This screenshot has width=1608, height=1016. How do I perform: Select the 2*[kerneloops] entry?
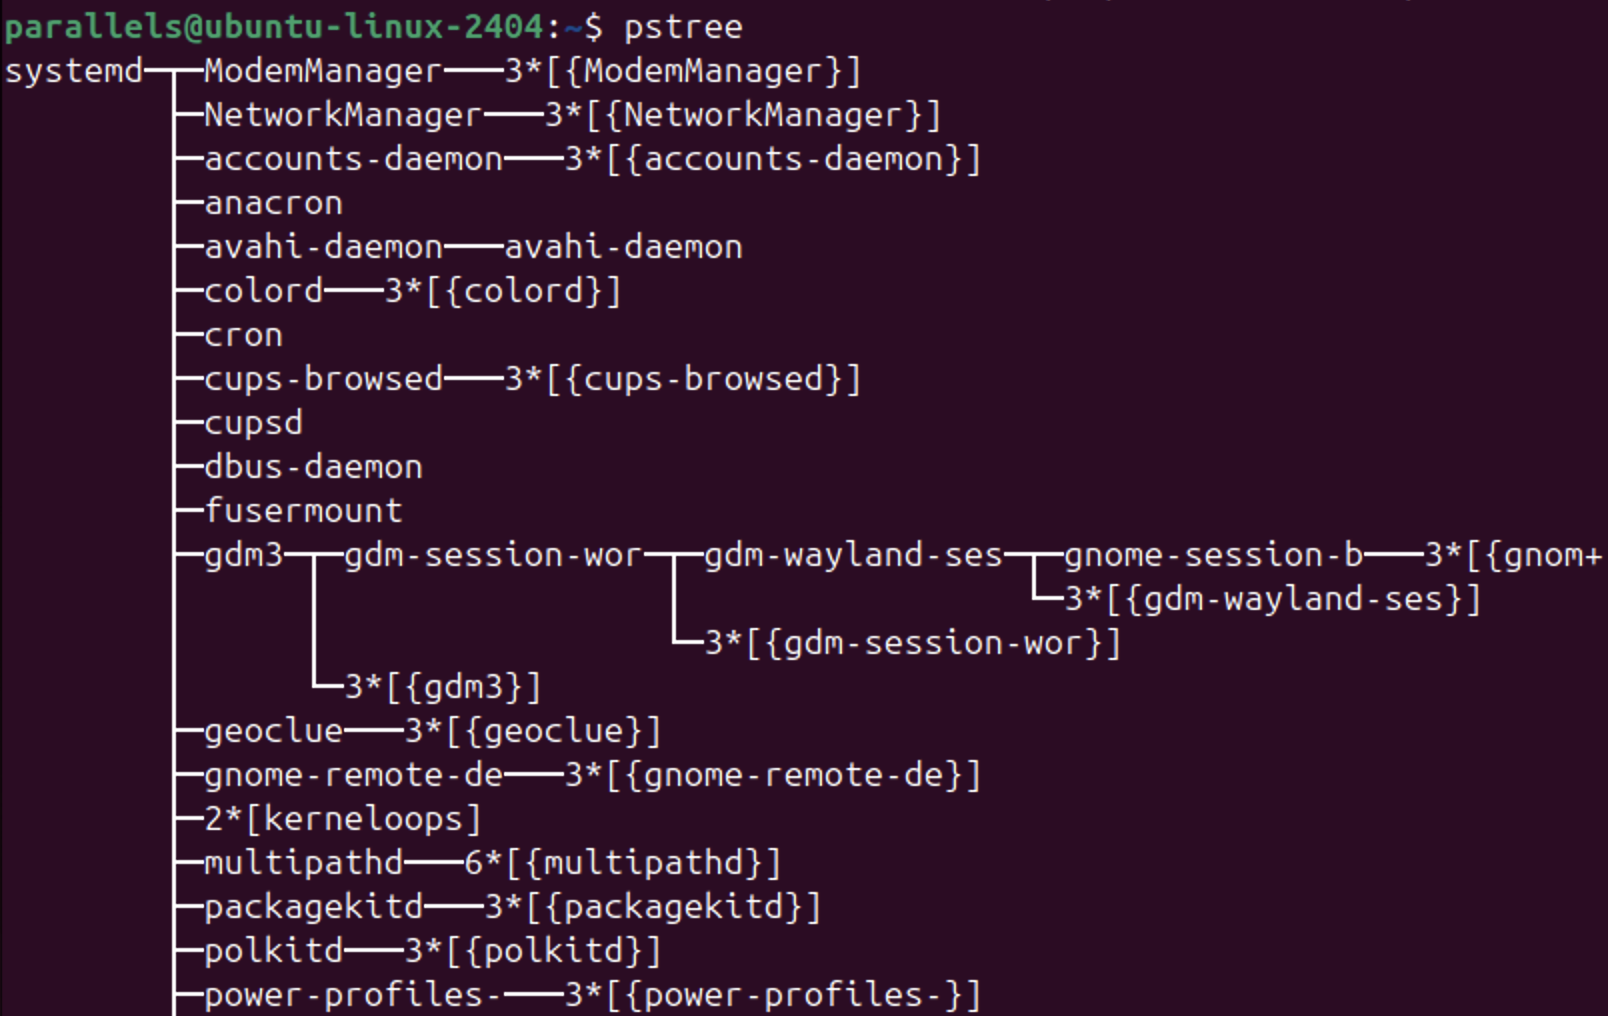click(343, 820)
